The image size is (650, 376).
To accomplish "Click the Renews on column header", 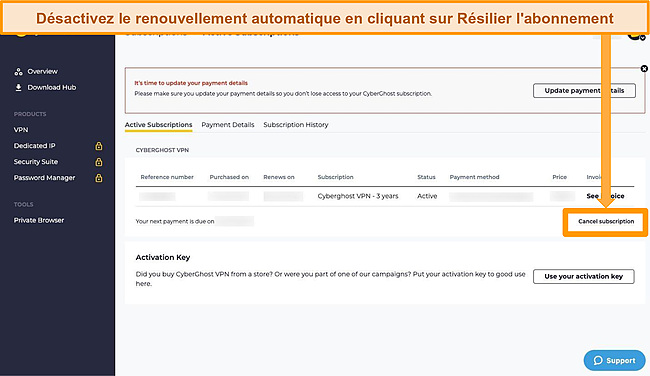I will (x=279, y=177).
